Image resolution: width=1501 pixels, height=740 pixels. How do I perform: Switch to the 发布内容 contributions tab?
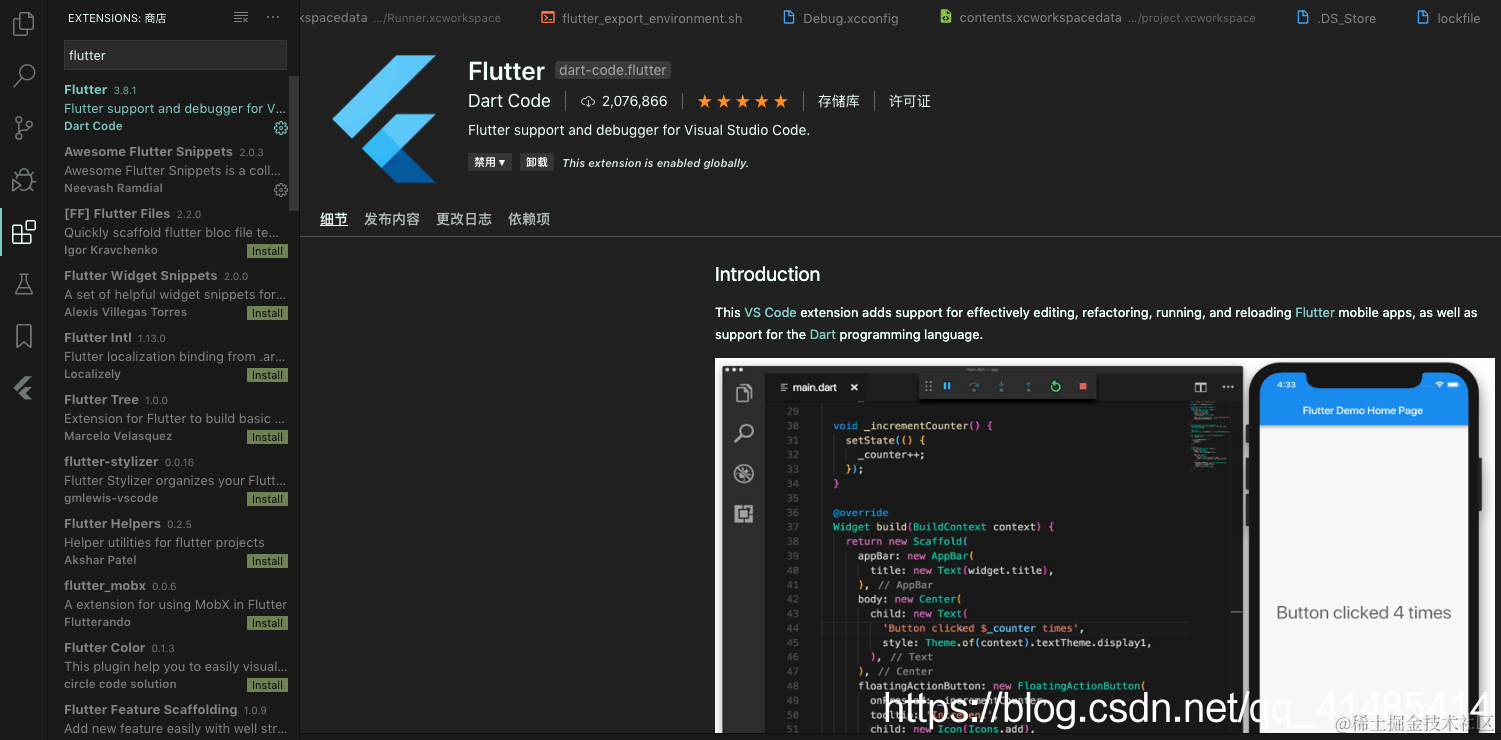click(x=392, y=219)
